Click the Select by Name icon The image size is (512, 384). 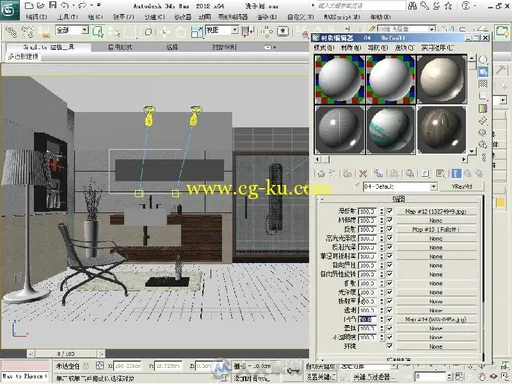tap(114, 32)
